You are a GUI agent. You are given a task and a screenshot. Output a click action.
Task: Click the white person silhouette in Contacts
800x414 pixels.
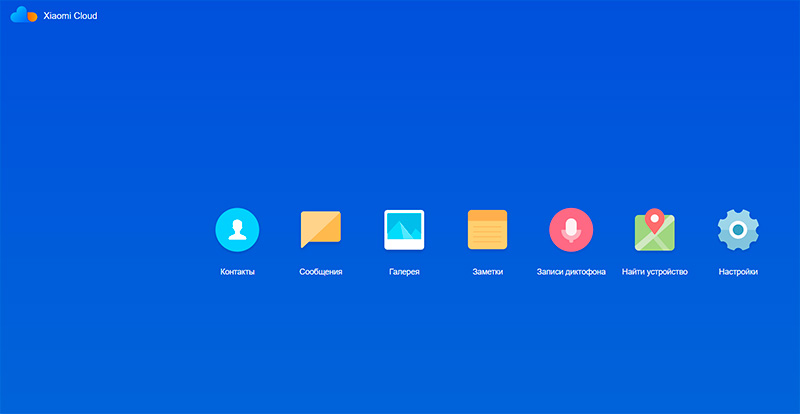pyautogui.click(x=237, y=231)
